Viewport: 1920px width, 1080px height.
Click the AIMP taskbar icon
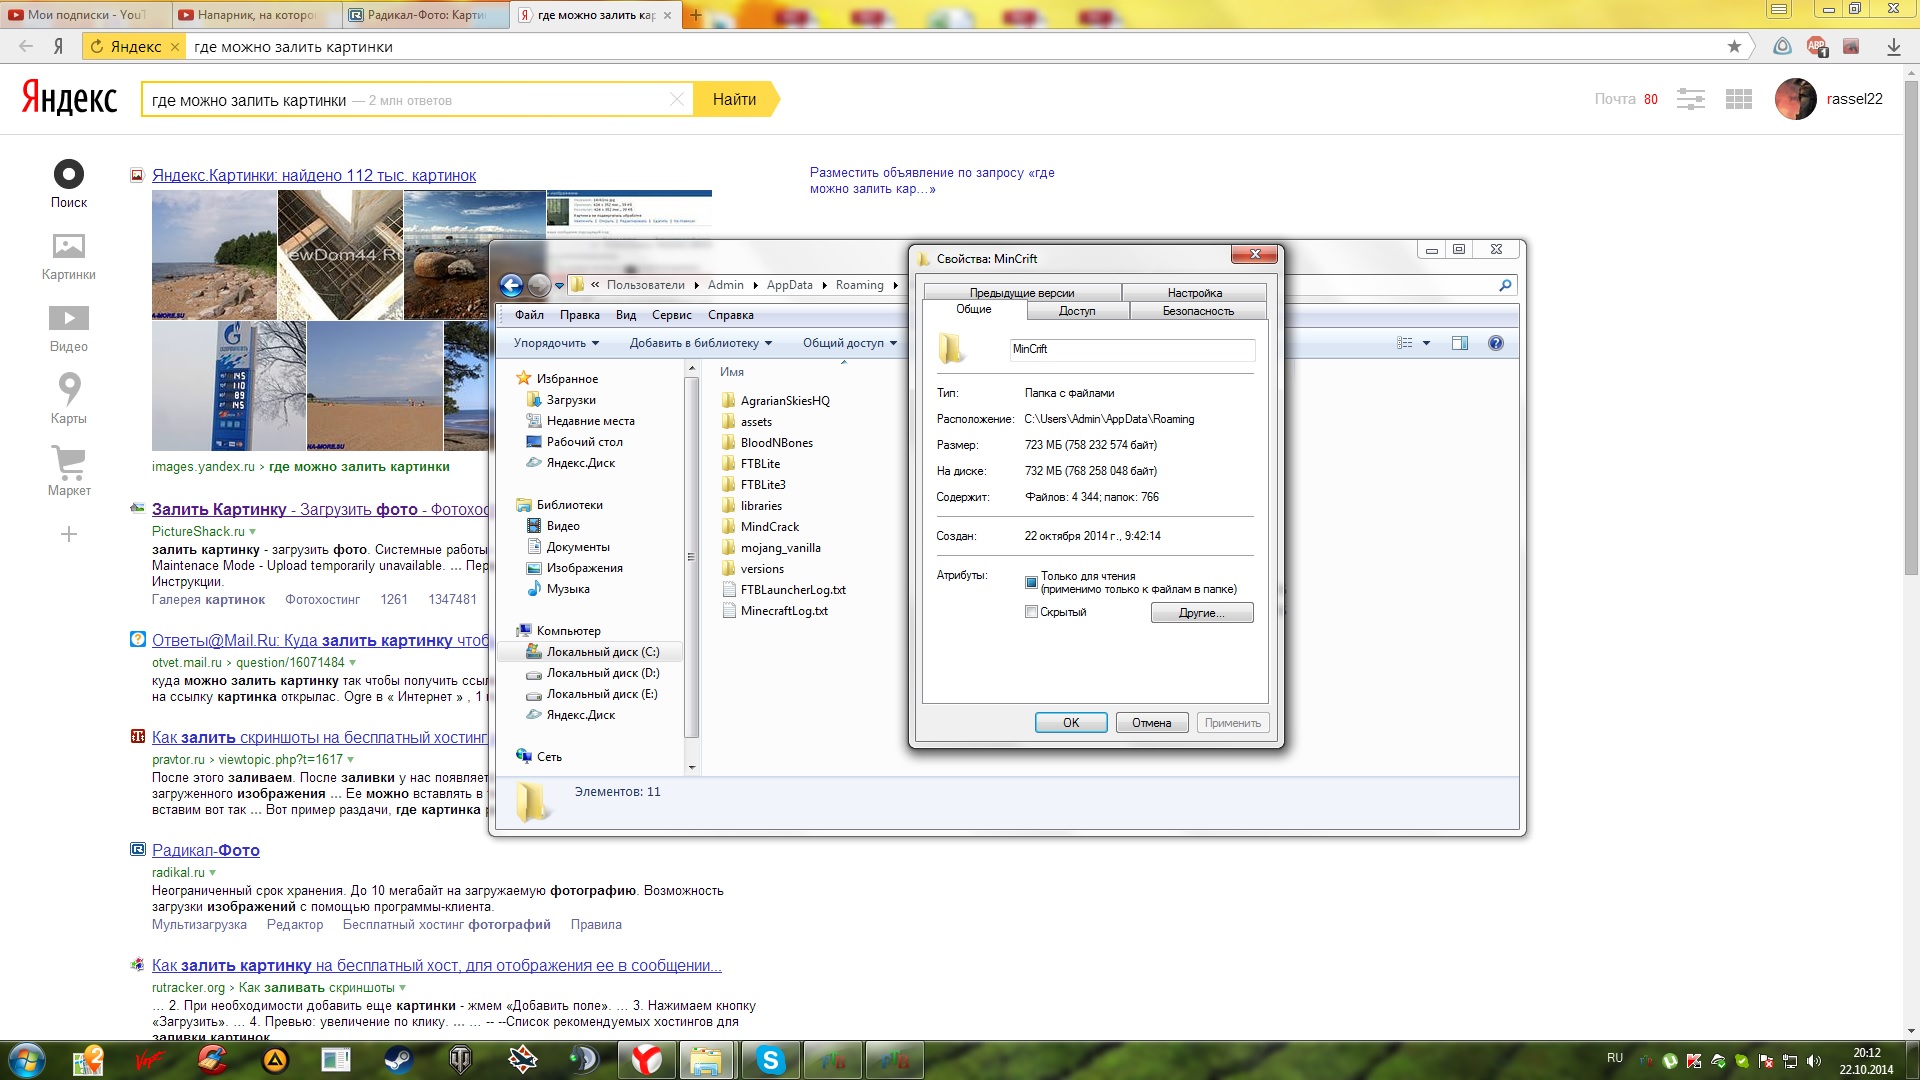point(275,1060)
